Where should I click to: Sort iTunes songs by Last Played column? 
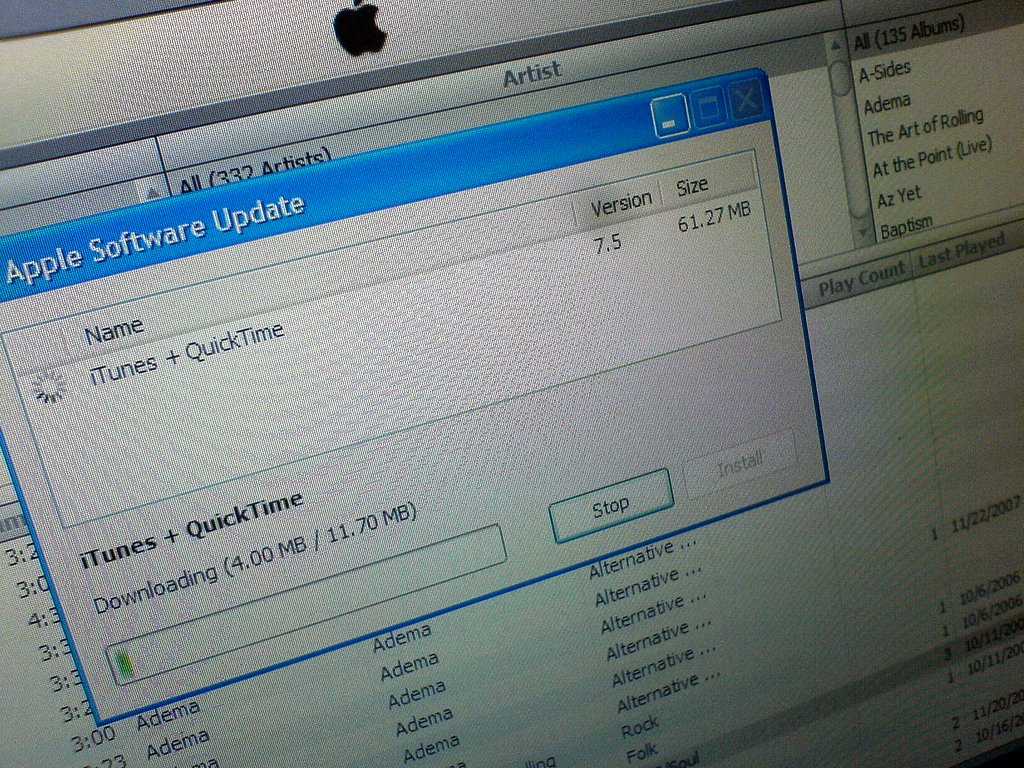click(x=961, y=250)
